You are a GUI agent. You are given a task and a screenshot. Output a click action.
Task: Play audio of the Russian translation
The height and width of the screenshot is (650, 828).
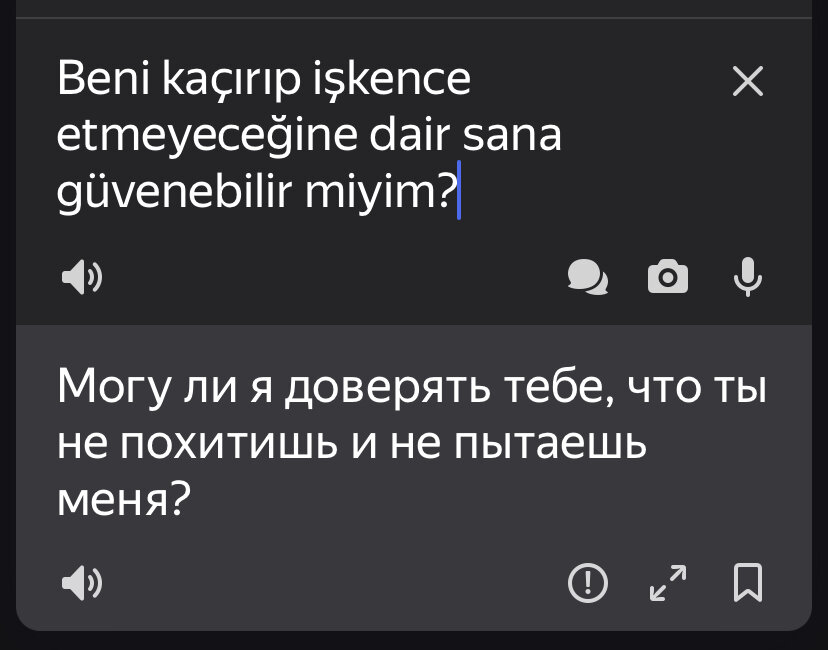click(80, 583)
